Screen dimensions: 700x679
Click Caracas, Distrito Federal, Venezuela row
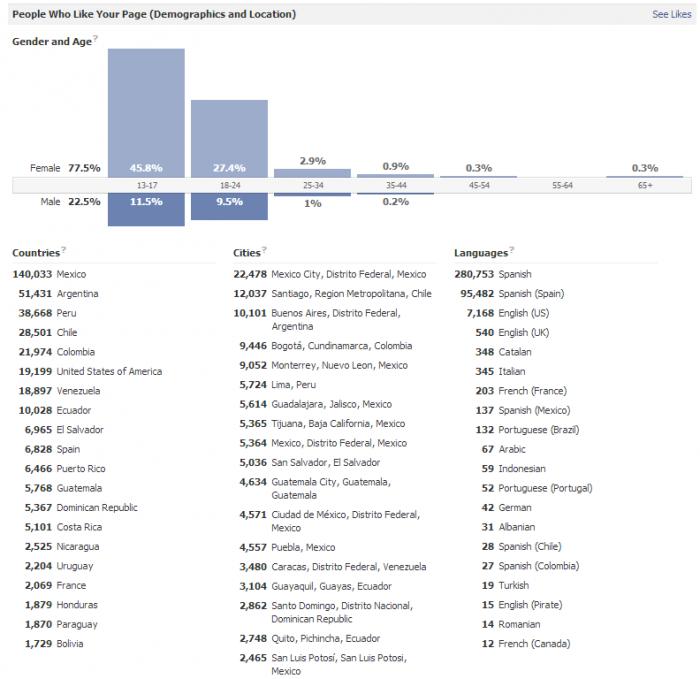(333, 567)
